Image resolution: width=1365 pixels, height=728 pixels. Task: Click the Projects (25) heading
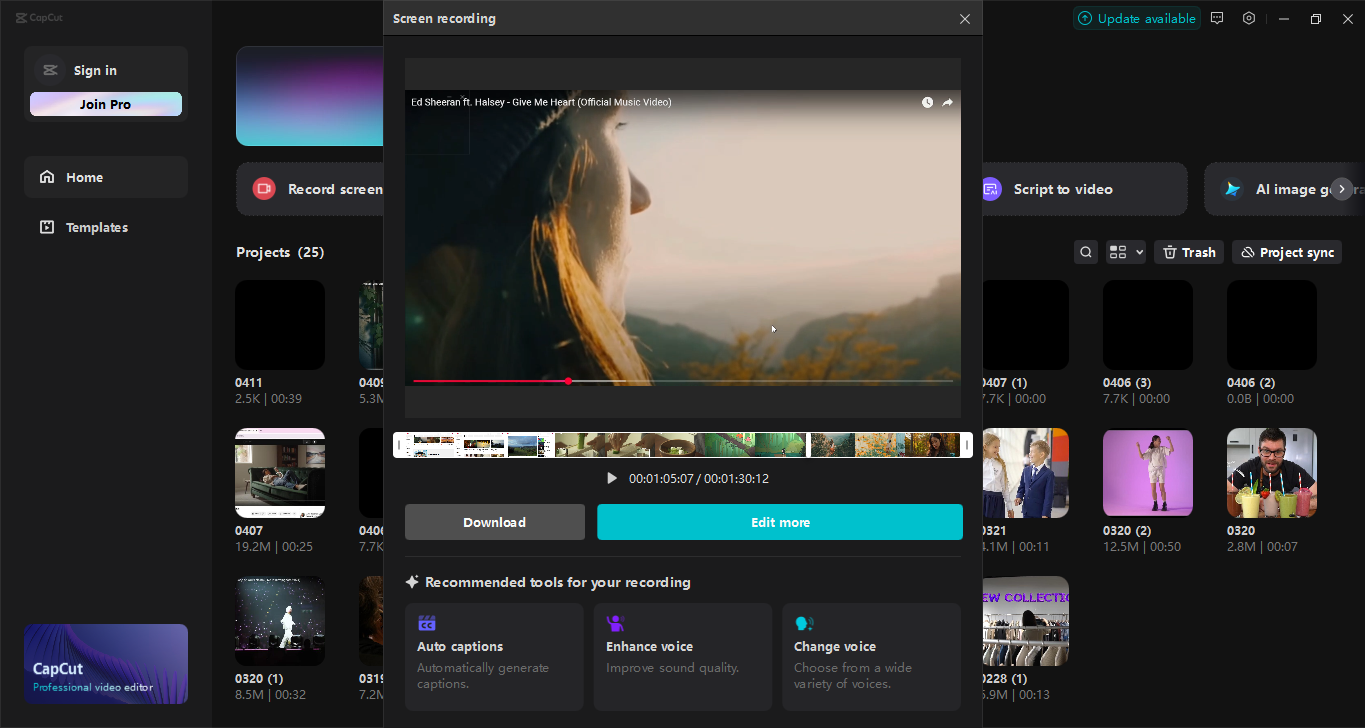click(280, 252)
